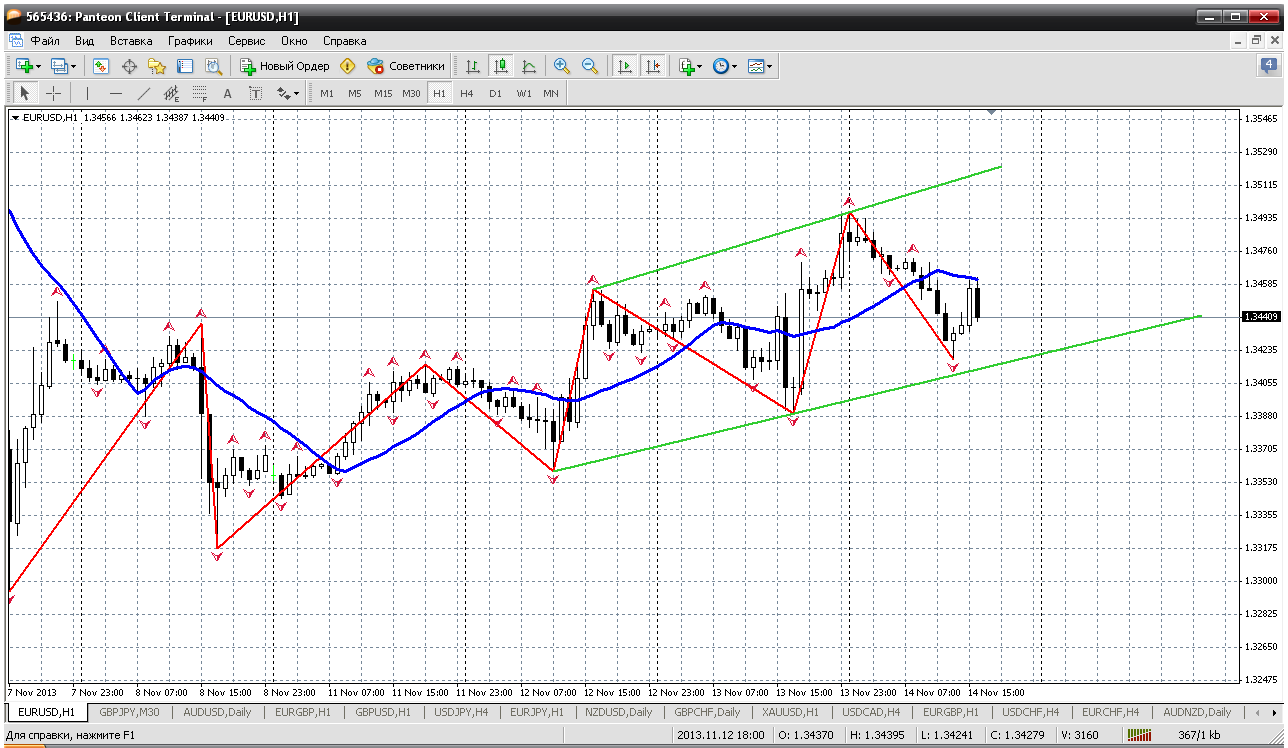Open the Market Watch window icon

point(101,66)
